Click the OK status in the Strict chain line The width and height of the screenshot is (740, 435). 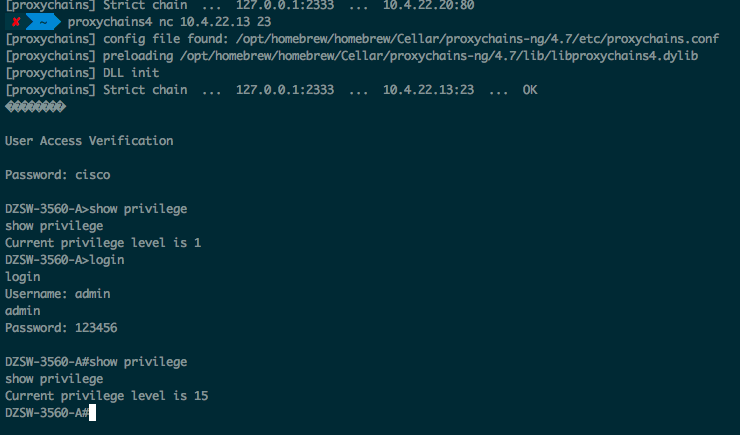pos(530,90)
